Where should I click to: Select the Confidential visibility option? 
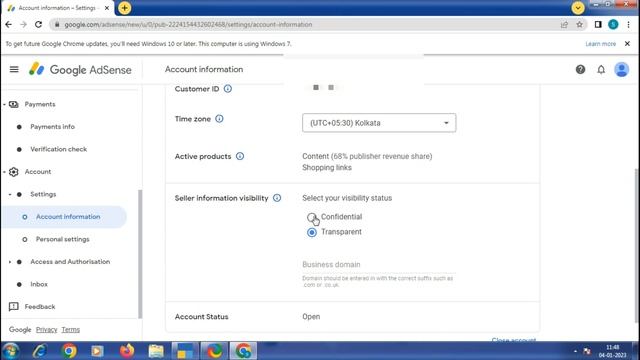(x=312, y=217)
